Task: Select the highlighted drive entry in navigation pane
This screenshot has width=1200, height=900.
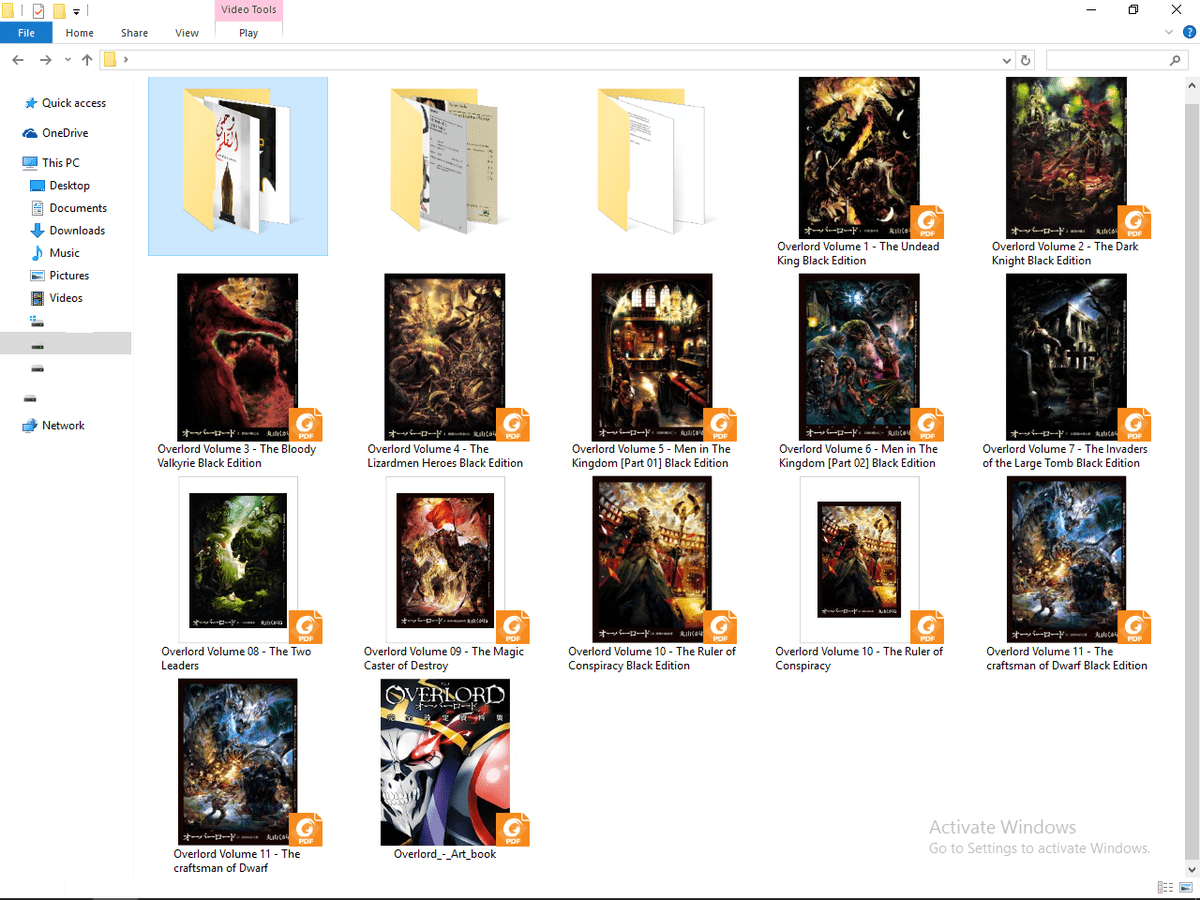Action: coord(65,343)
